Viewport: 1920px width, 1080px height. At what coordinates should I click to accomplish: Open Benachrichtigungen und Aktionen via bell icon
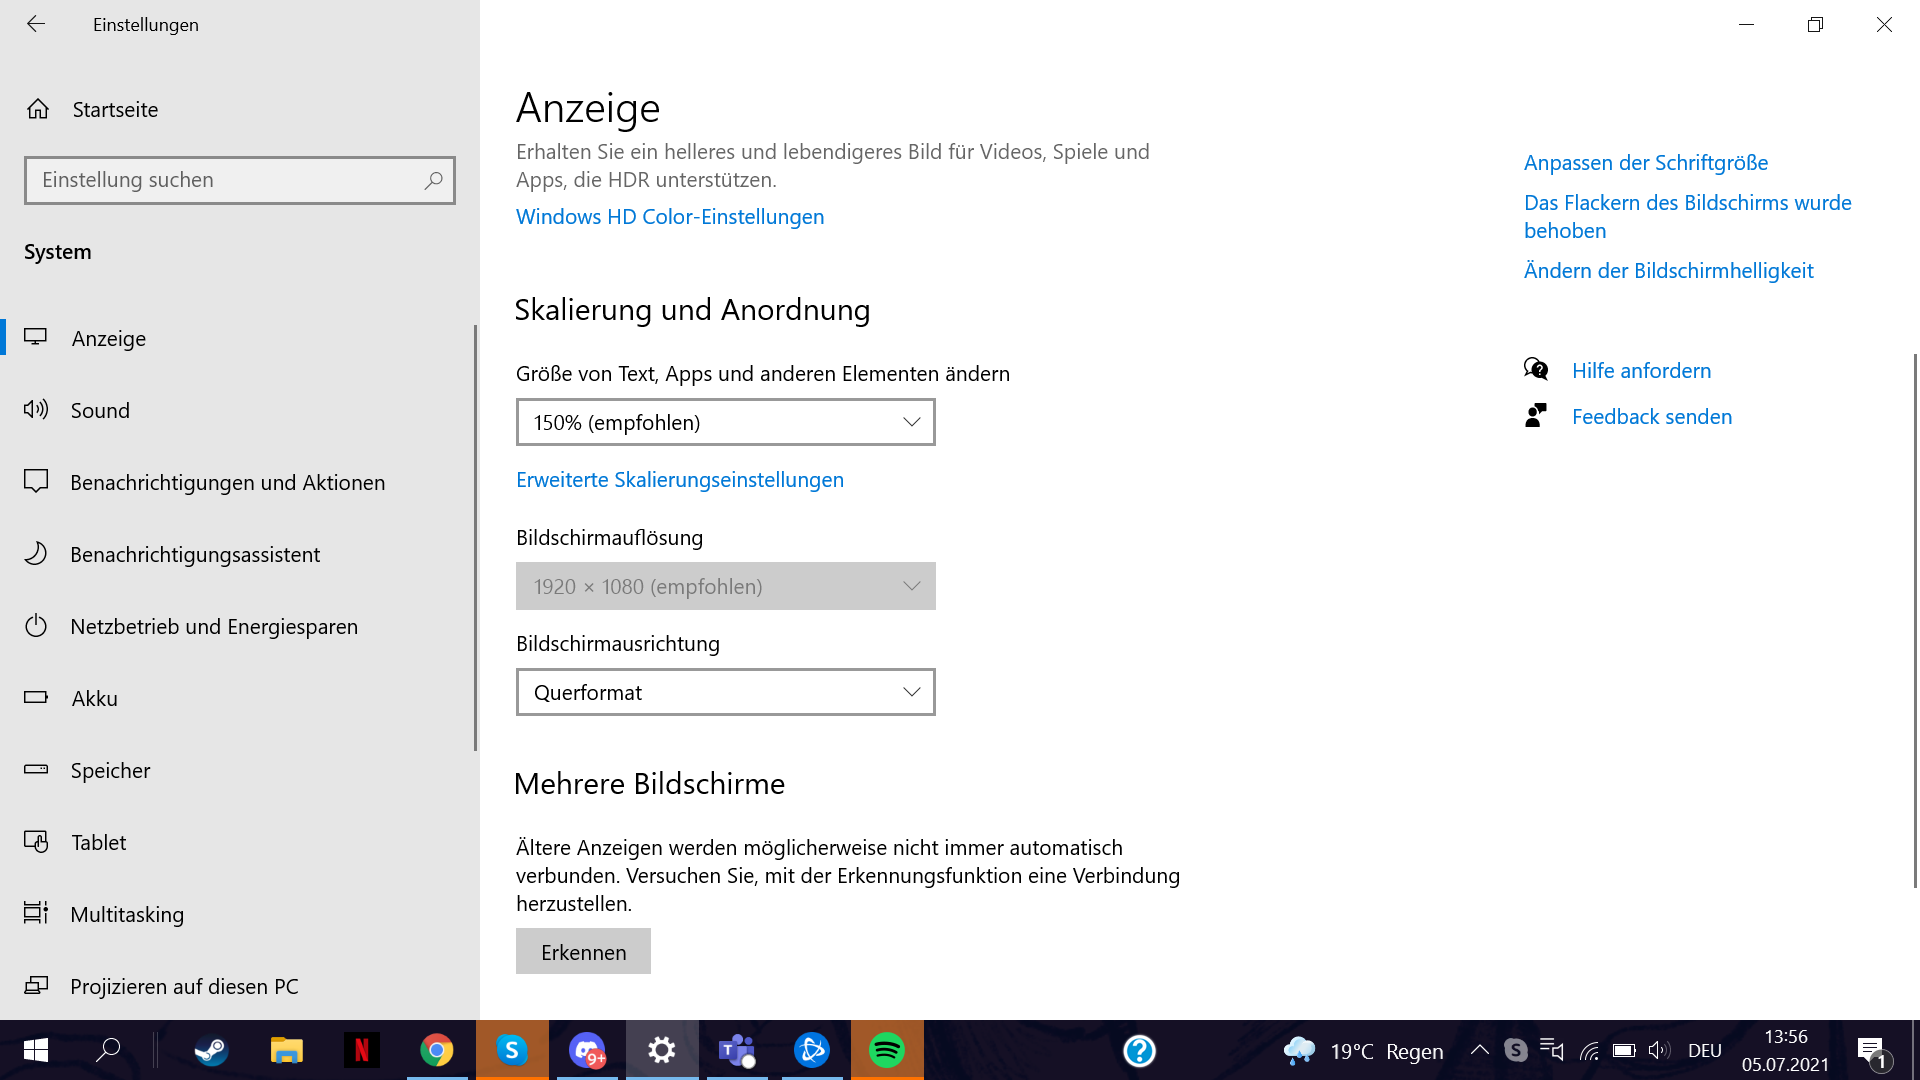(37, 482)
